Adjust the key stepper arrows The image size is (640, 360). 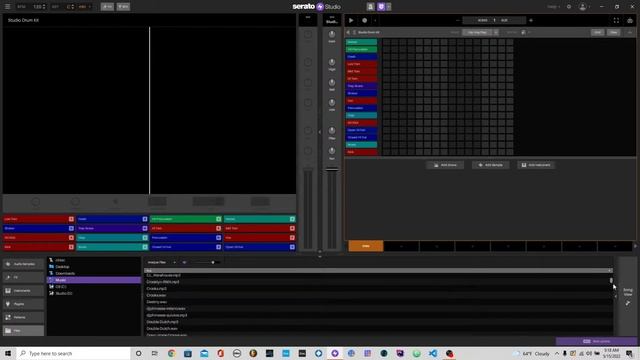[x=73, y=7]
